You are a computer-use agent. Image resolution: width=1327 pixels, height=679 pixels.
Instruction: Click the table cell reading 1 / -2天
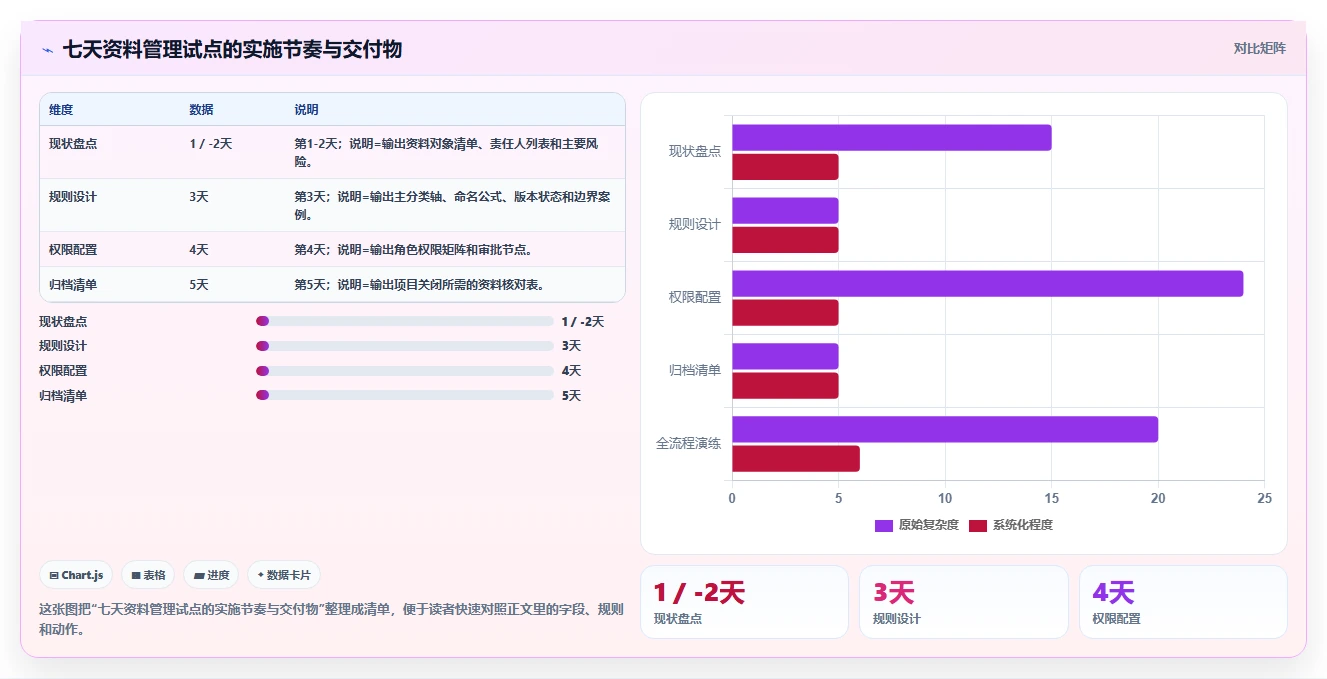210,144
